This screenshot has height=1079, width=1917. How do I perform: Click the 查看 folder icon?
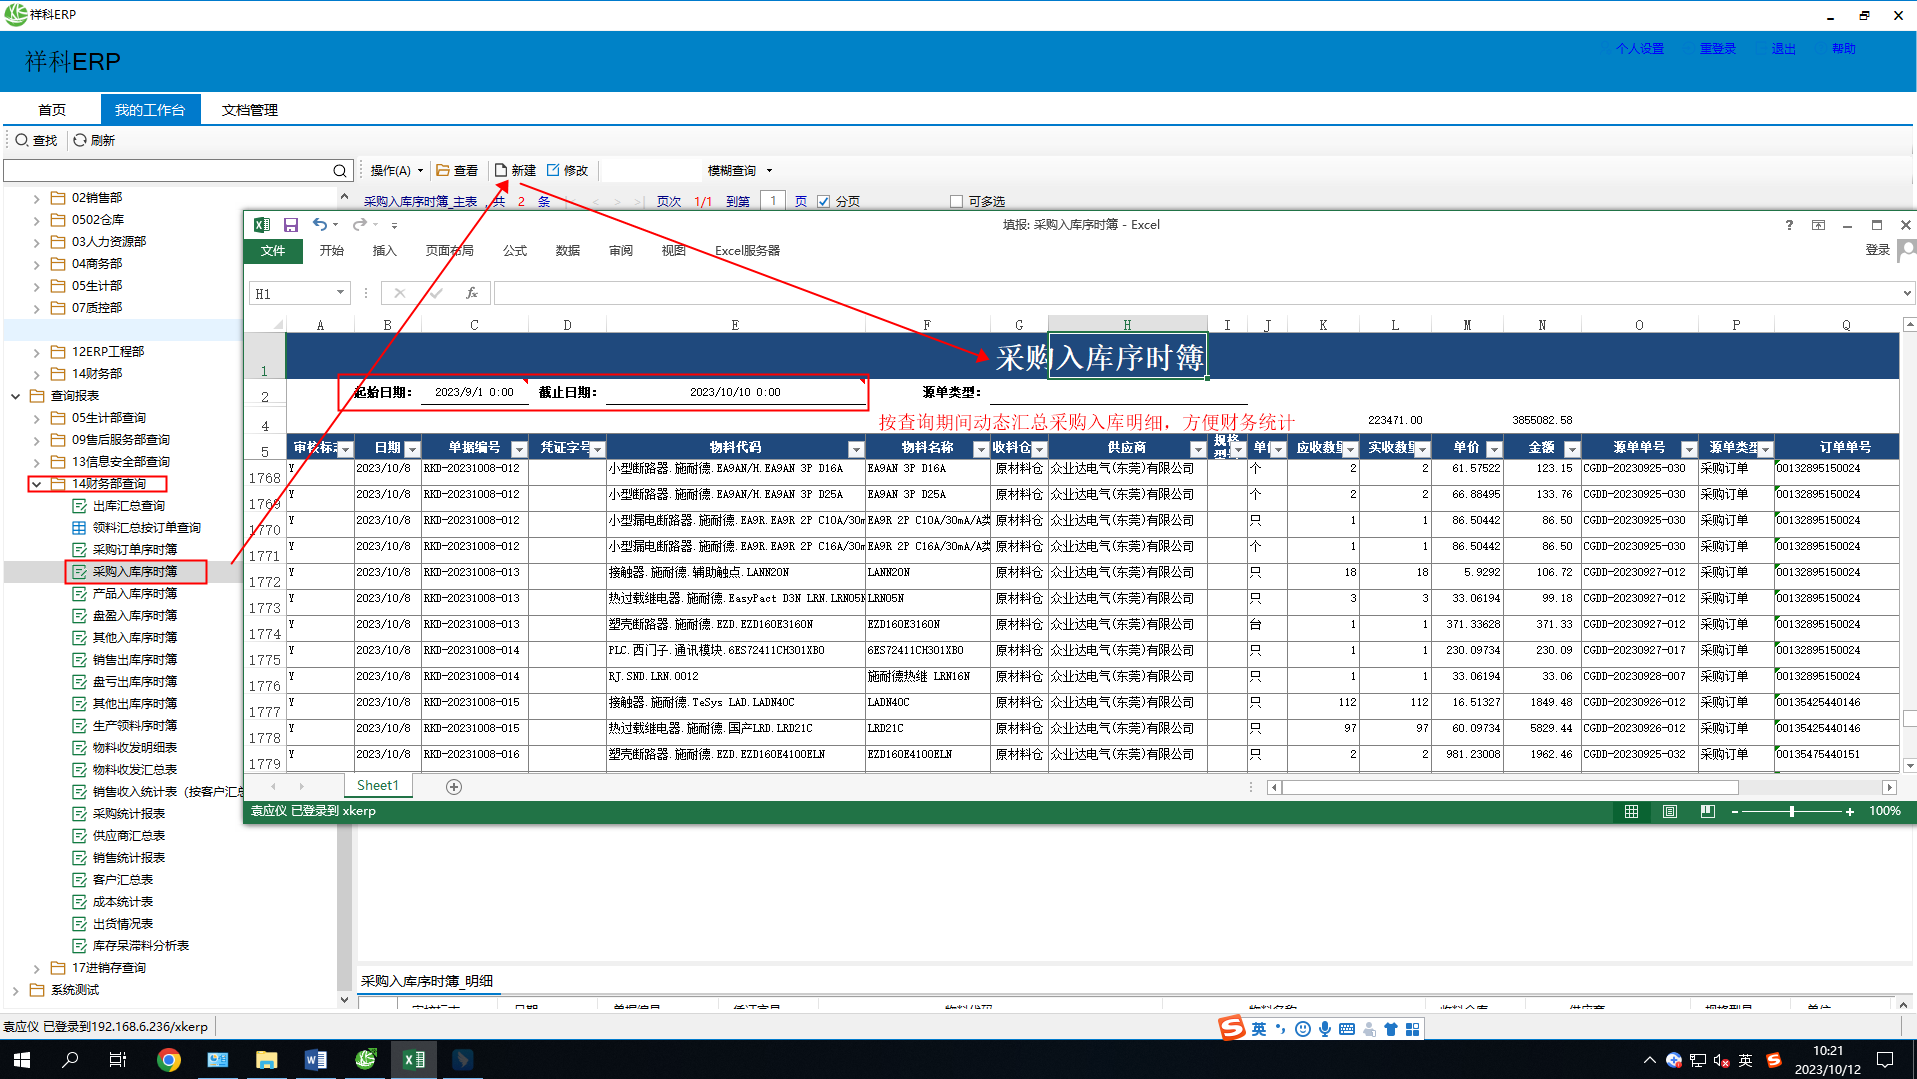(443, 171)
